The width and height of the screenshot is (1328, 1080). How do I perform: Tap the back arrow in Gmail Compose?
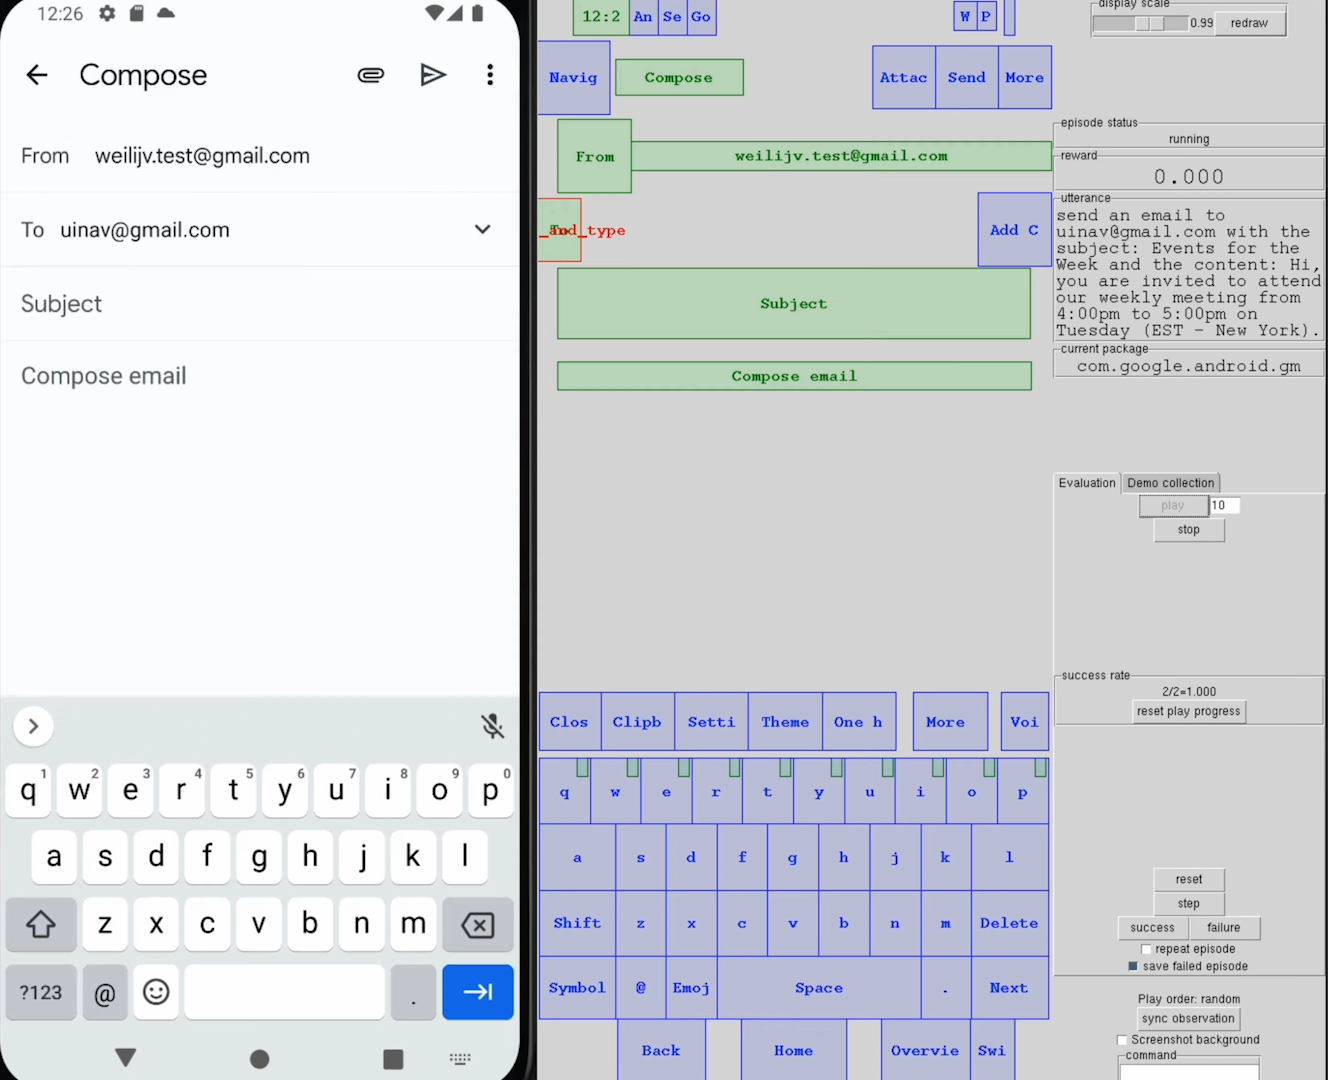click(x=37, y=75)
